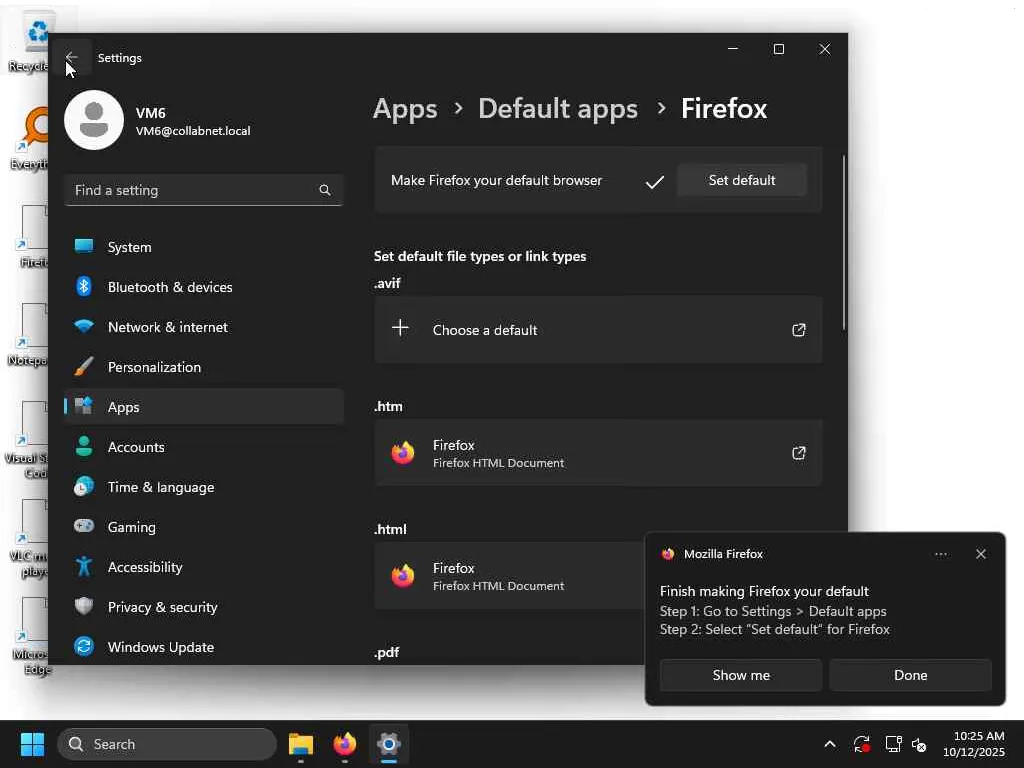The height and width of the screenshot is (768, 1024).
Task: Click Default apps in the breadcrumb
Action: coord(557,109)
